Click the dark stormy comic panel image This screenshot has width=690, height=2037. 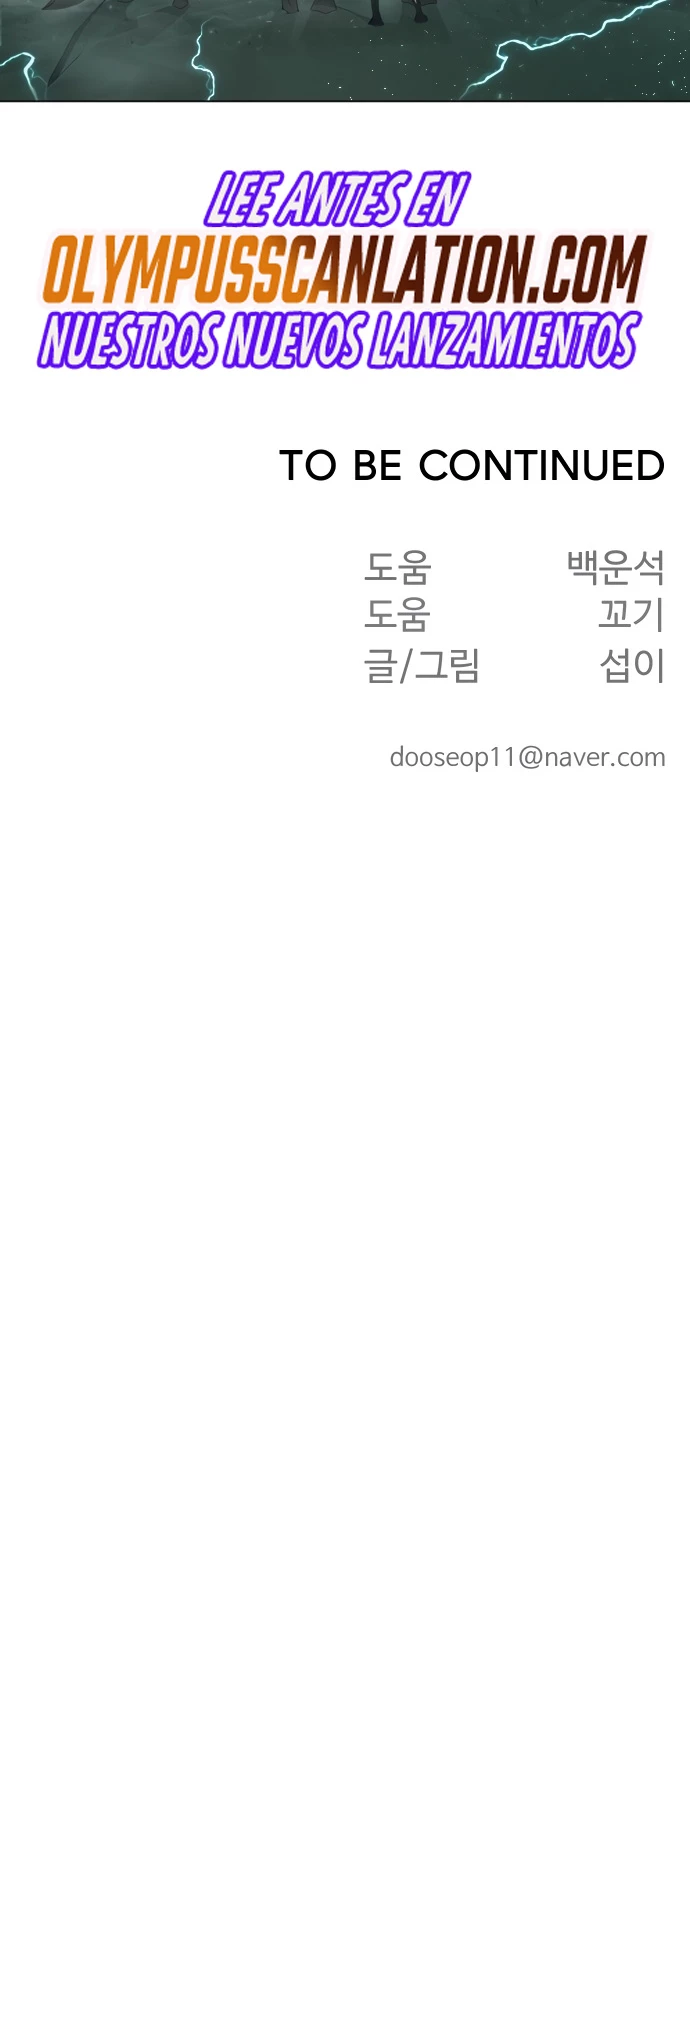point(345,50)
